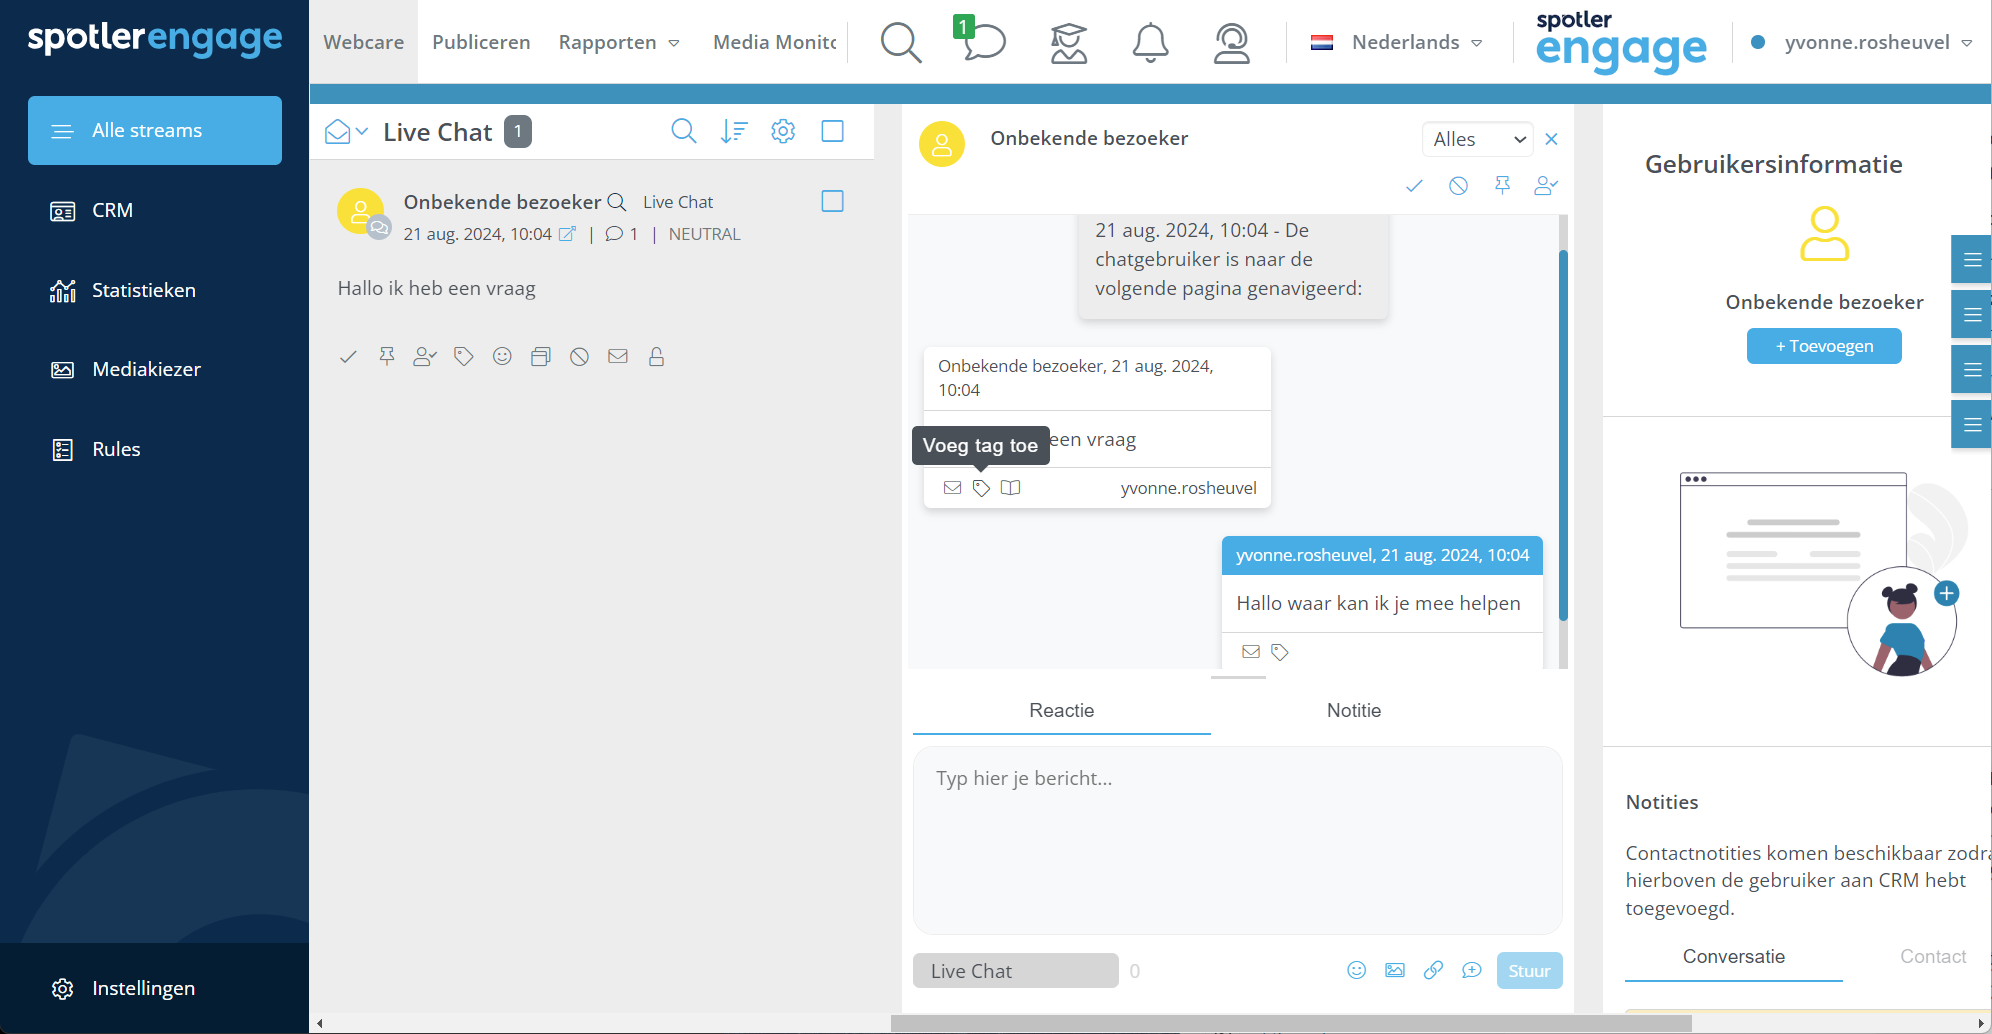This screenshot has width=1992, height=1034.
Task: Search within the Live Chat stream
Action: 683,131
